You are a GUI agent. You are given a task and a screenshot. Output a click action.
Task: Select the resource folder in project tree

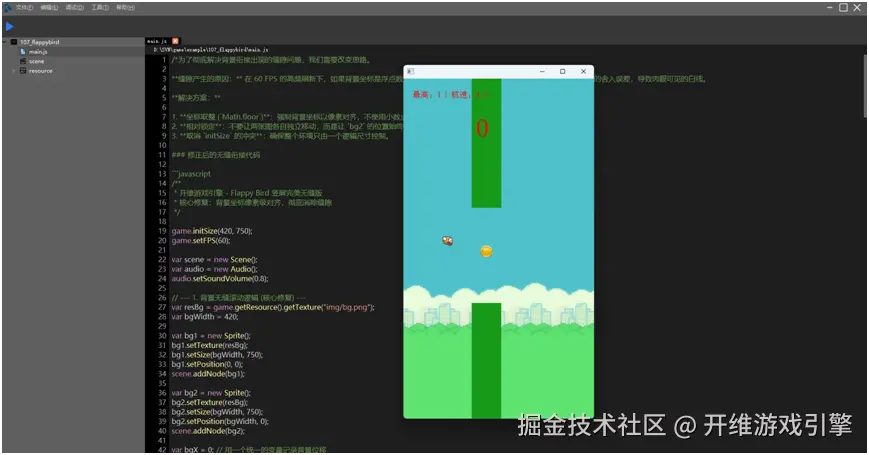coord(40,71)
